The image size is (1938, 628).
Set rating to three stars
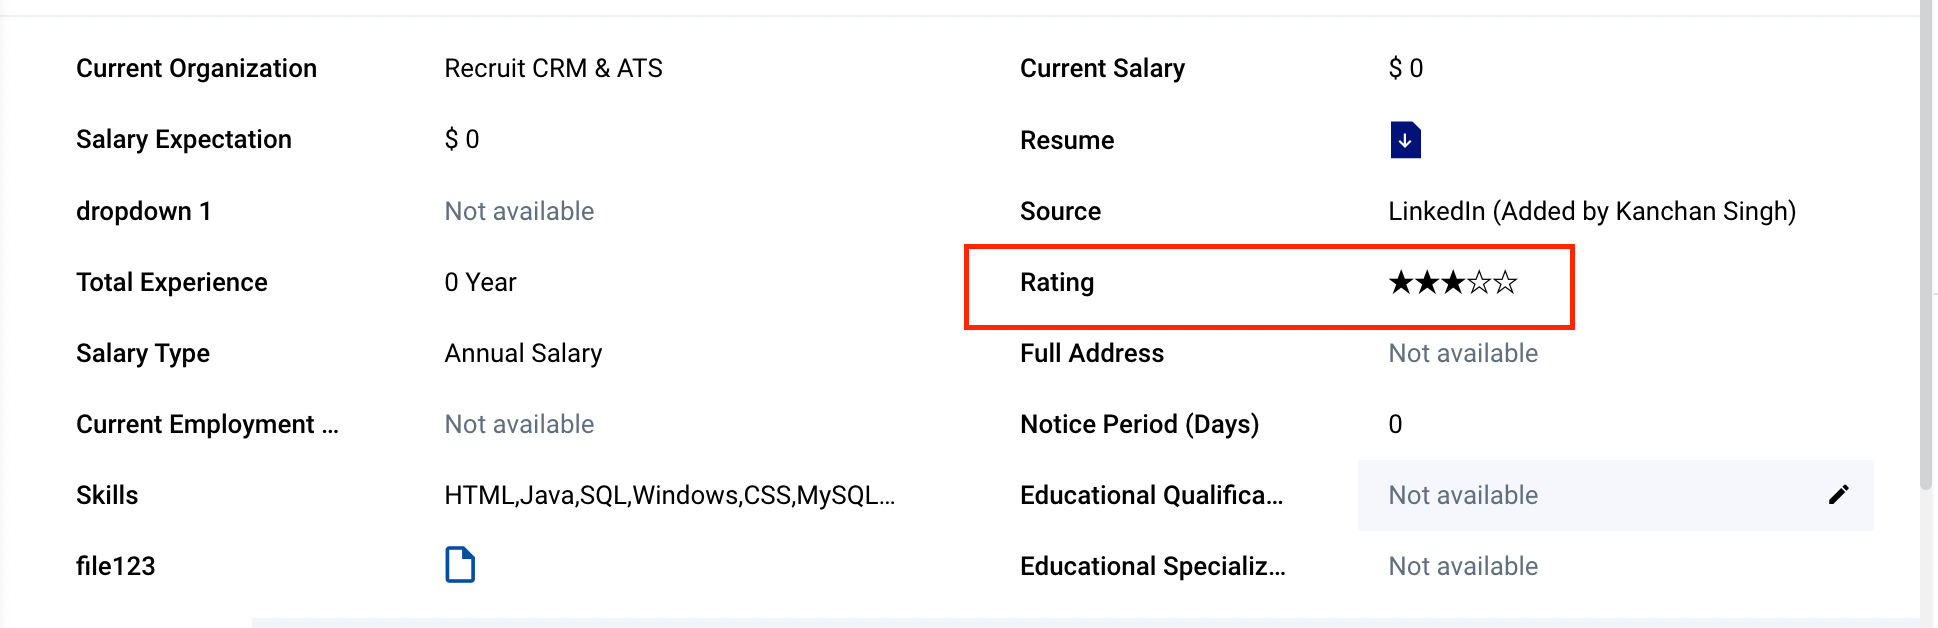pos(1453,283)
